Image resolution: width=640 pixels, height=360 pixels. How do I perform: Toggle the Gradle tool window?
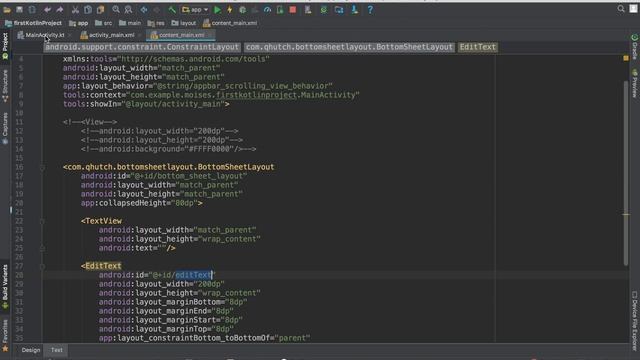[x=635, y=47]
